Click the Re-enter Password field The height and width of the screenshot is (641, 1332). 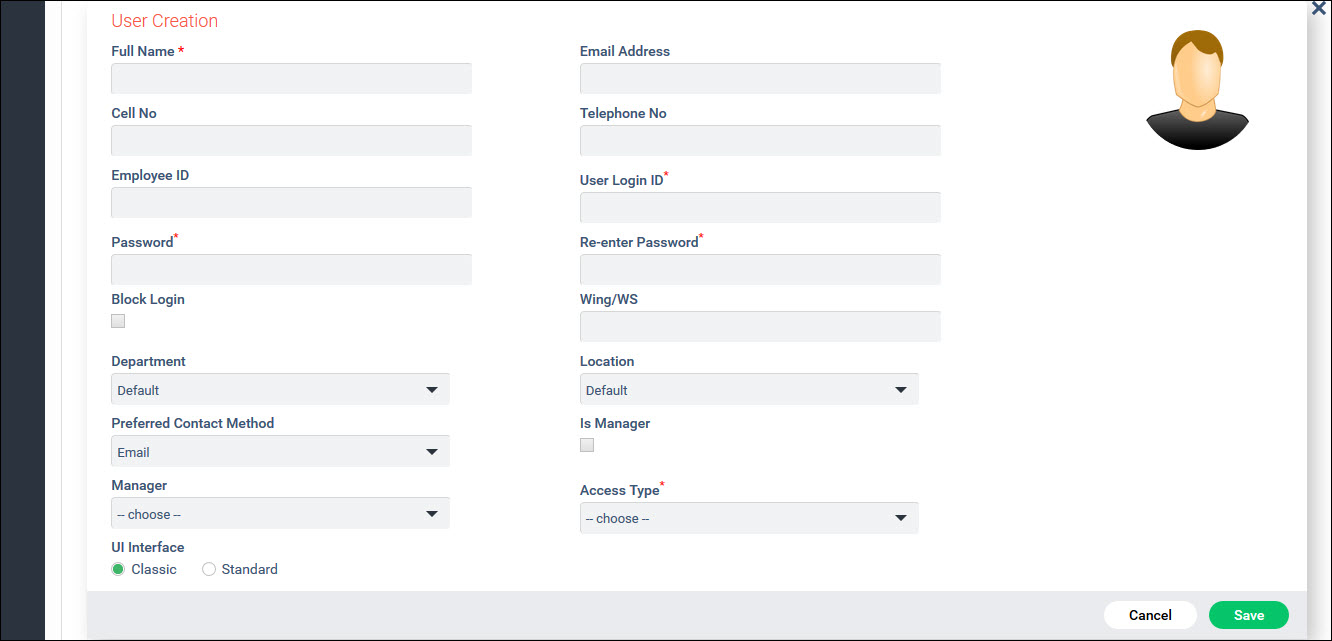[x=760, y=269]
